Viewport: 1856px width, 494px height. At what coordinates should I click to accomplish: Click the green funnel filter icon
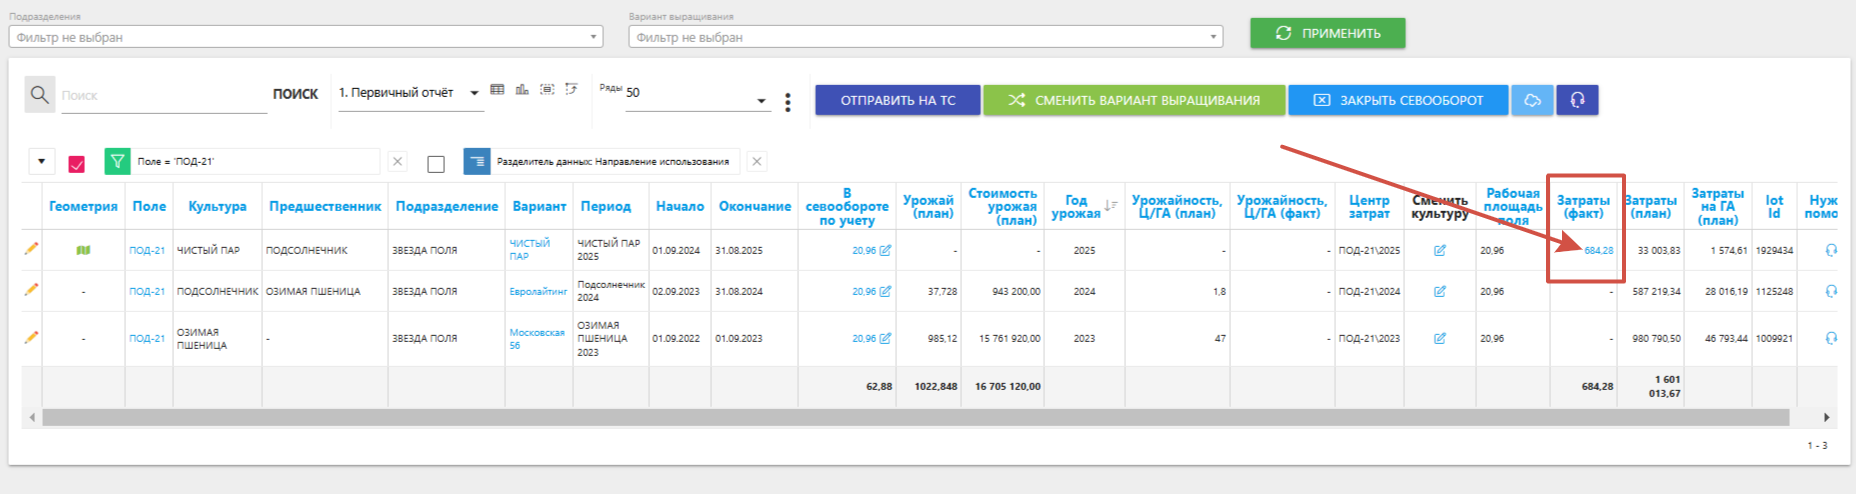pyautogui.click(x=117, y=162)
